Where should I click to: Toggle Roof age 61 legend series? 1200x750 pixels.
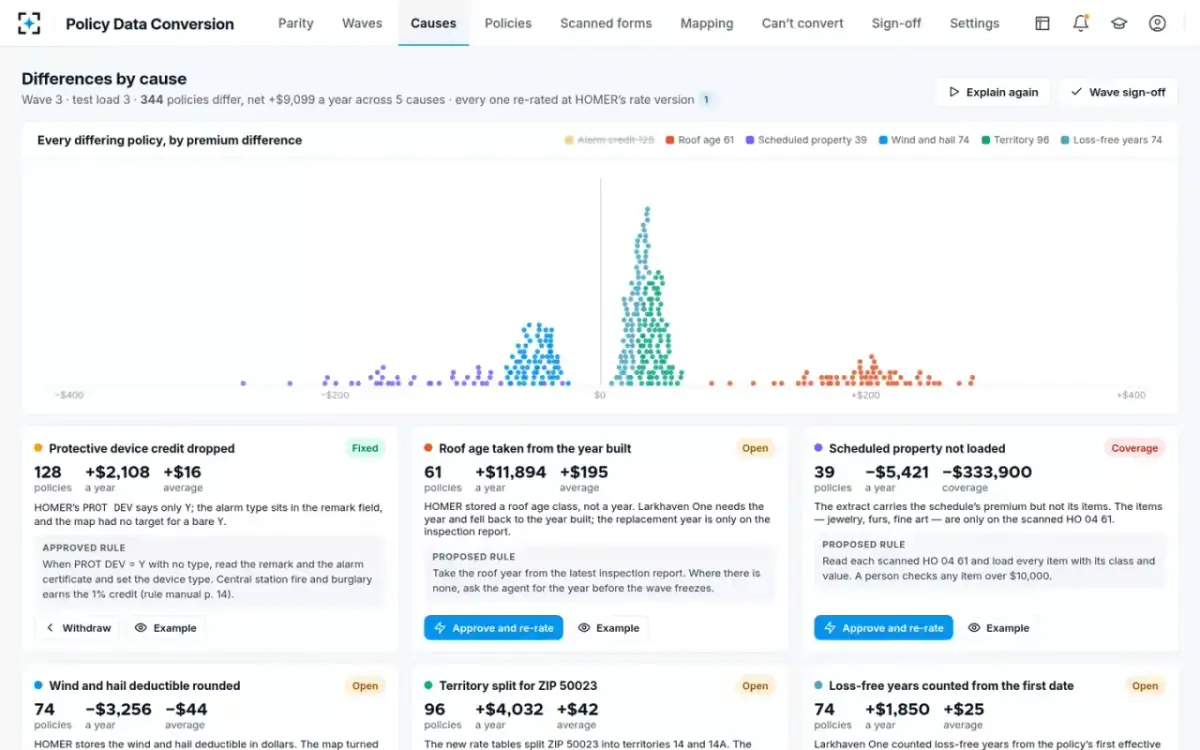pos(699,140)
